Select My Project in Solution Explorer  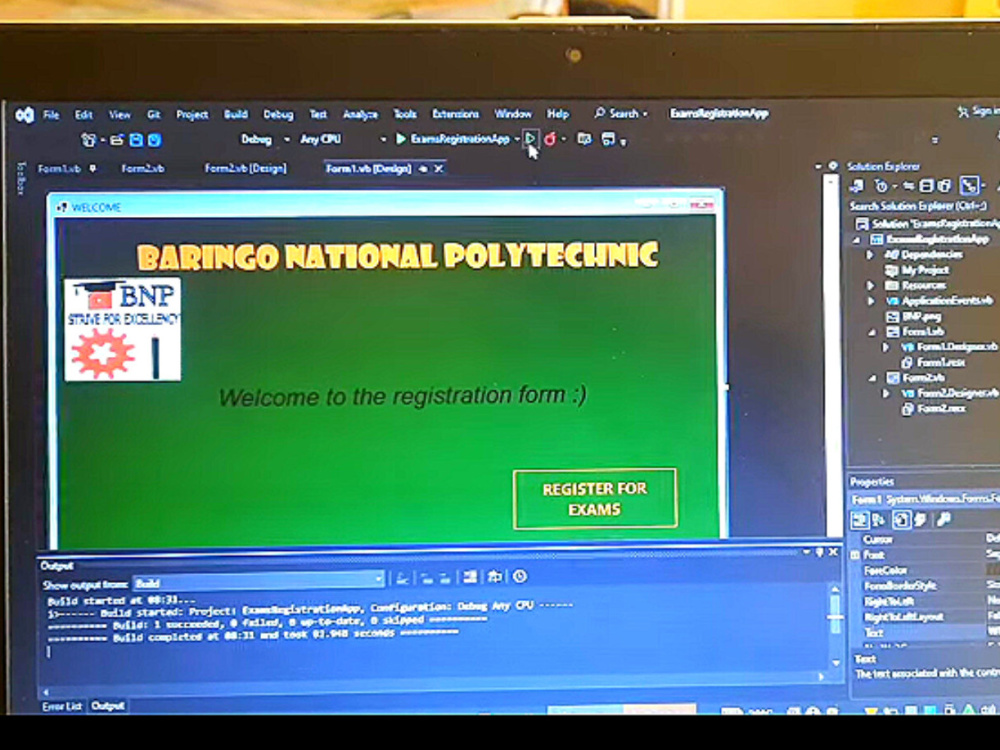tap(925, 270)
